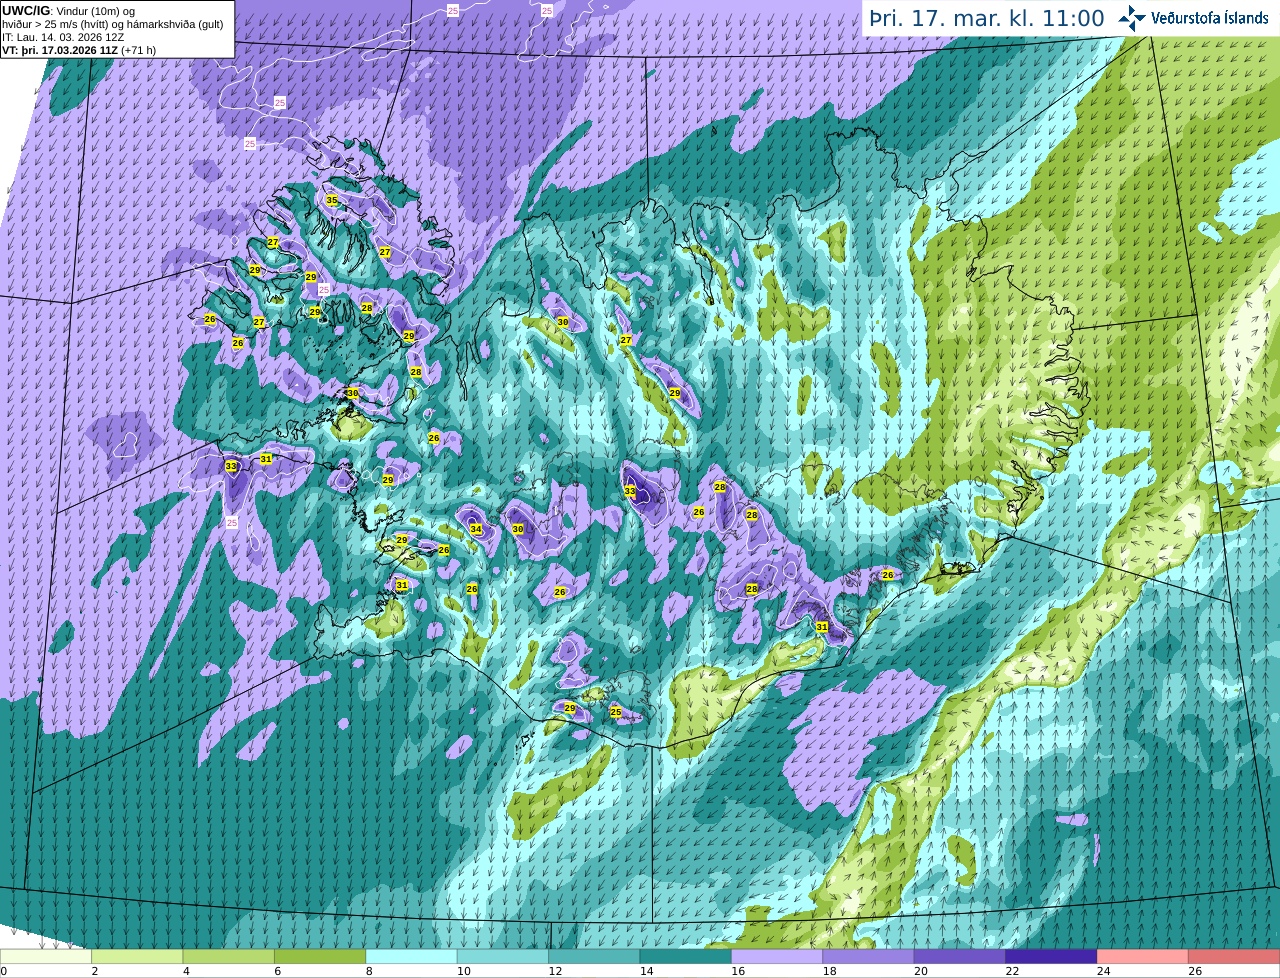Viewport: 1280px width, 978px height.
Task: Click the 'hviður > 25 m/s (hvítt)' legend description line
Action: pos(112,24)
